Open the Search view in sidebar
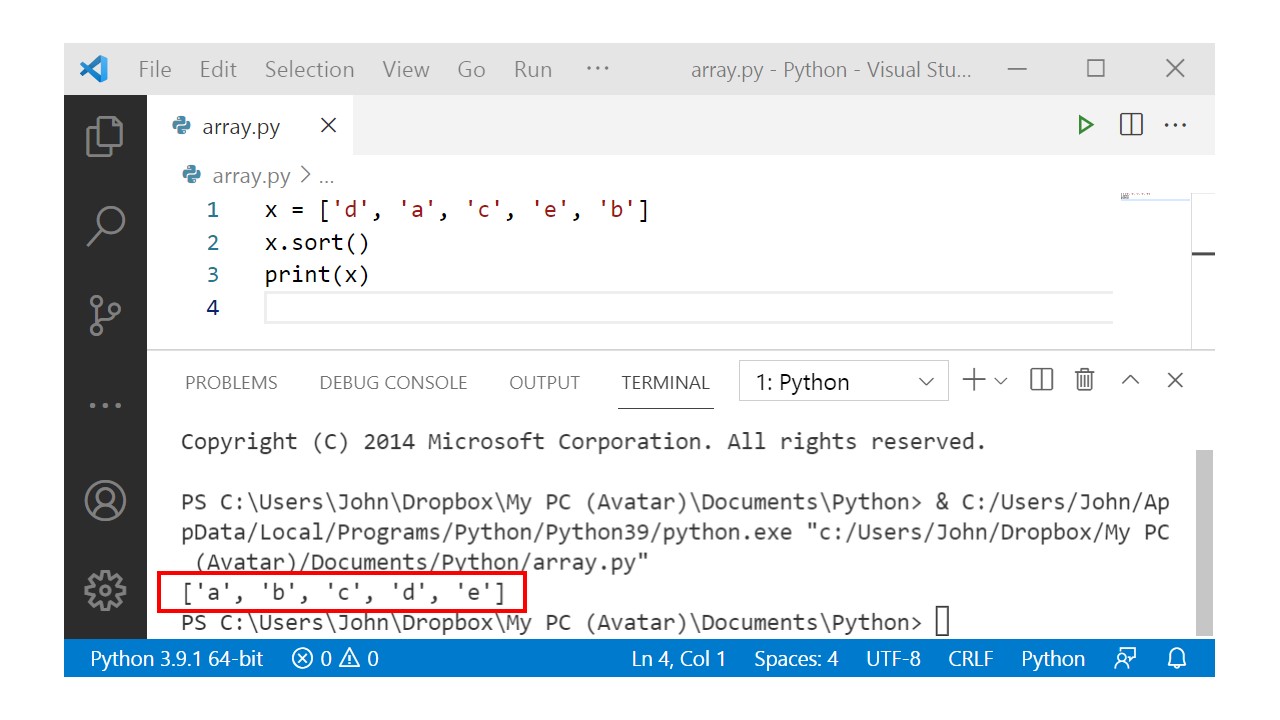 [105, 226]
